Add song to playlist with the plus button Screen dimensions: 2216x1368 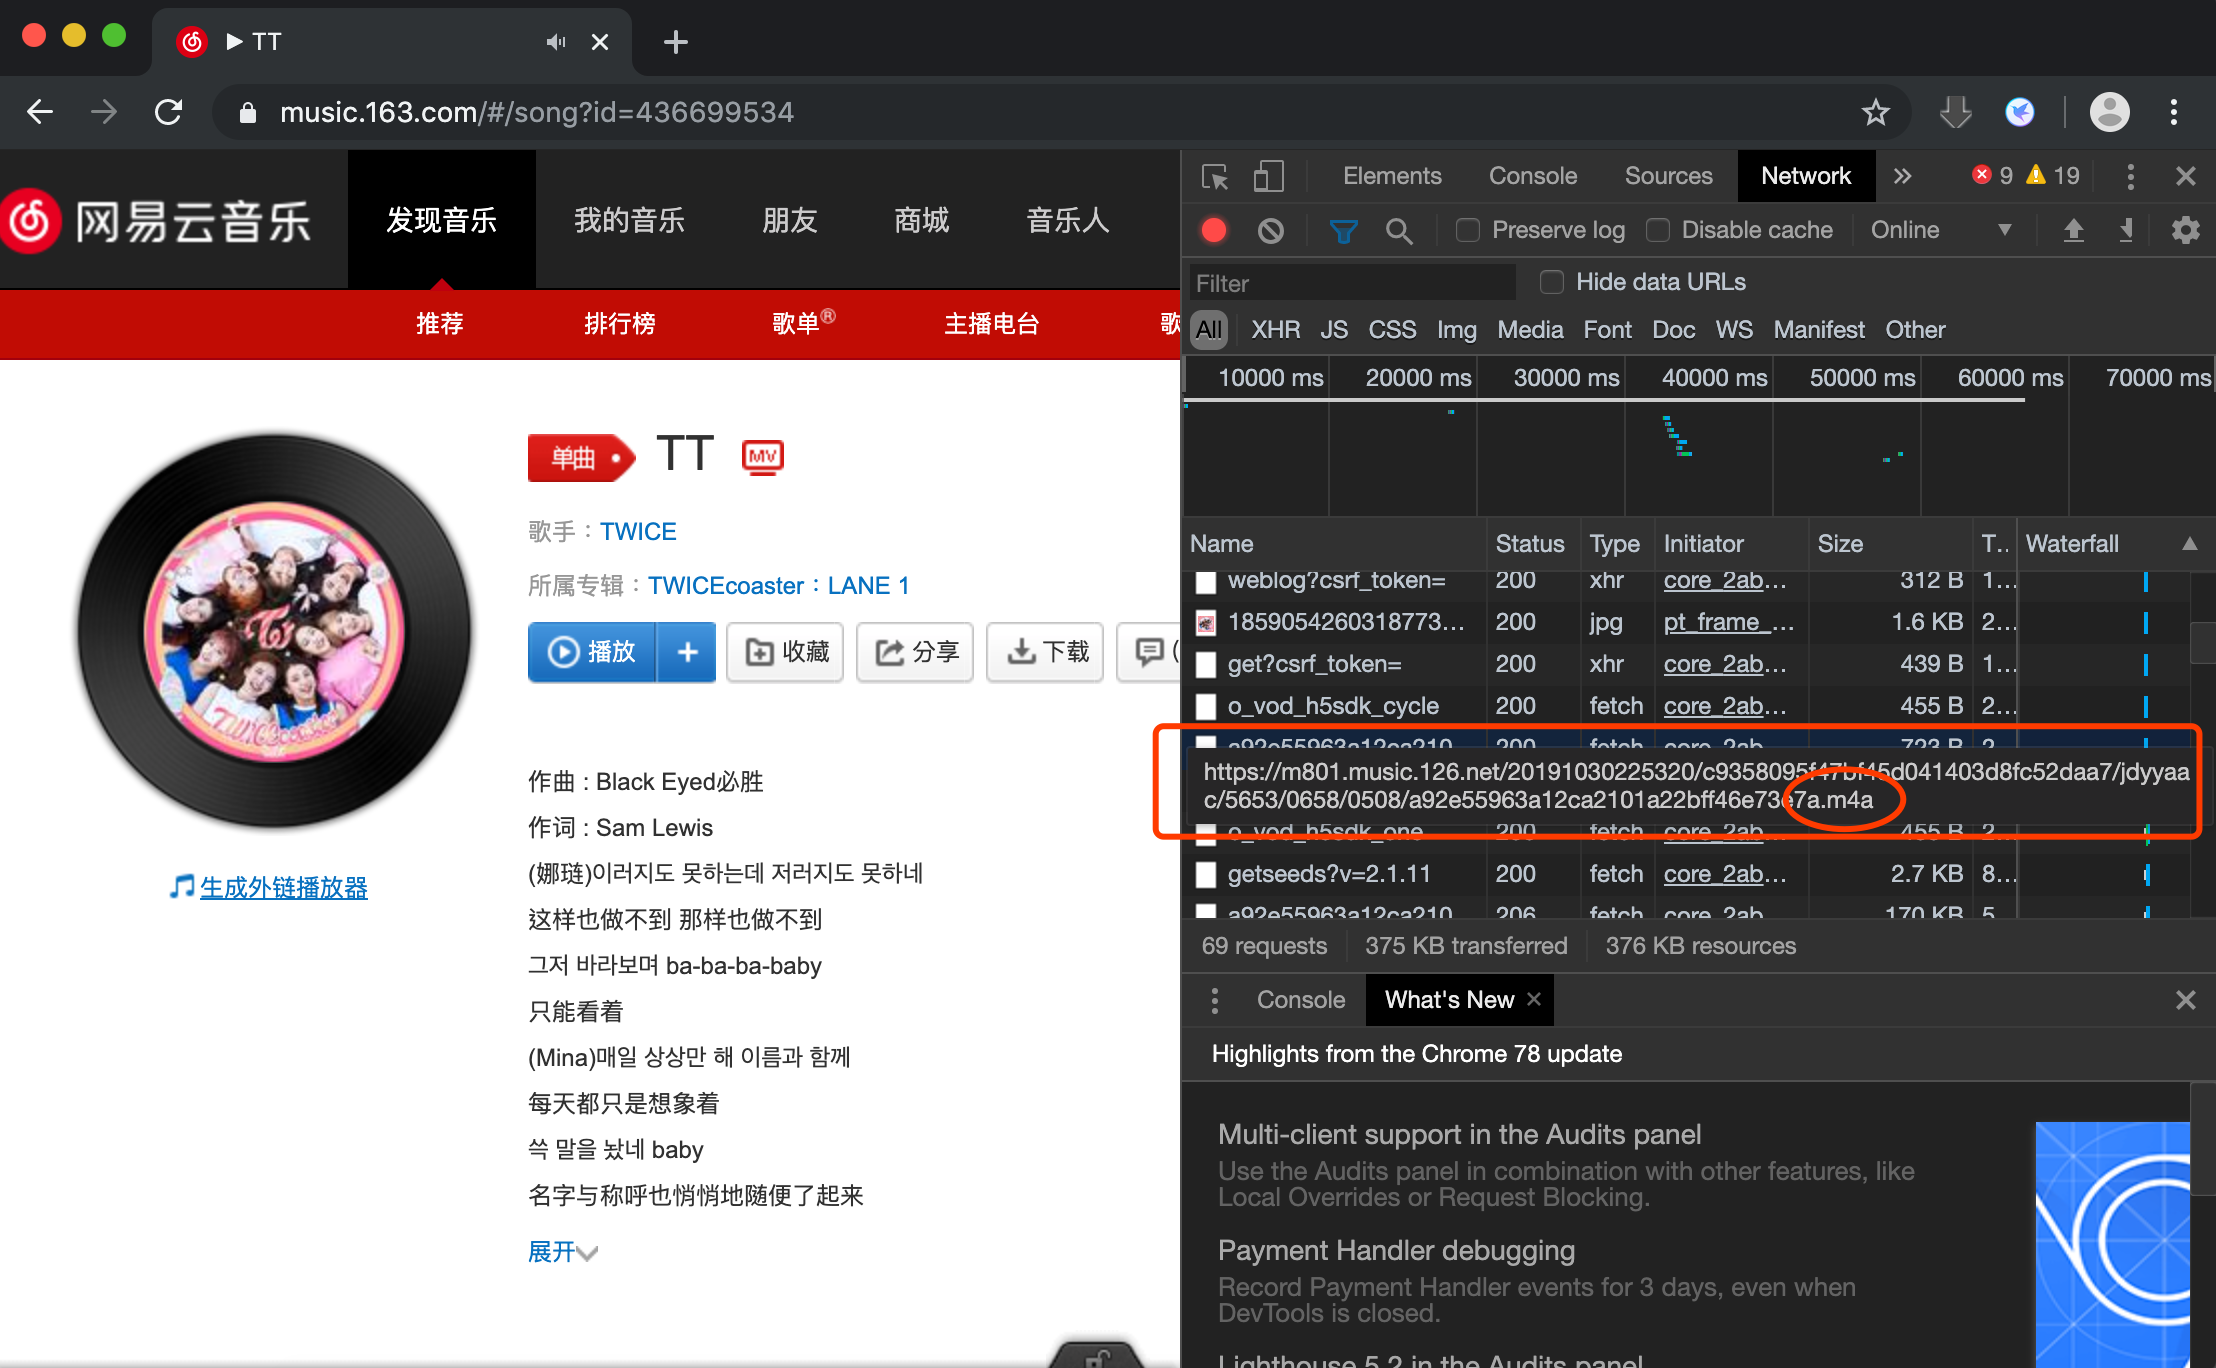click(687, 652)
